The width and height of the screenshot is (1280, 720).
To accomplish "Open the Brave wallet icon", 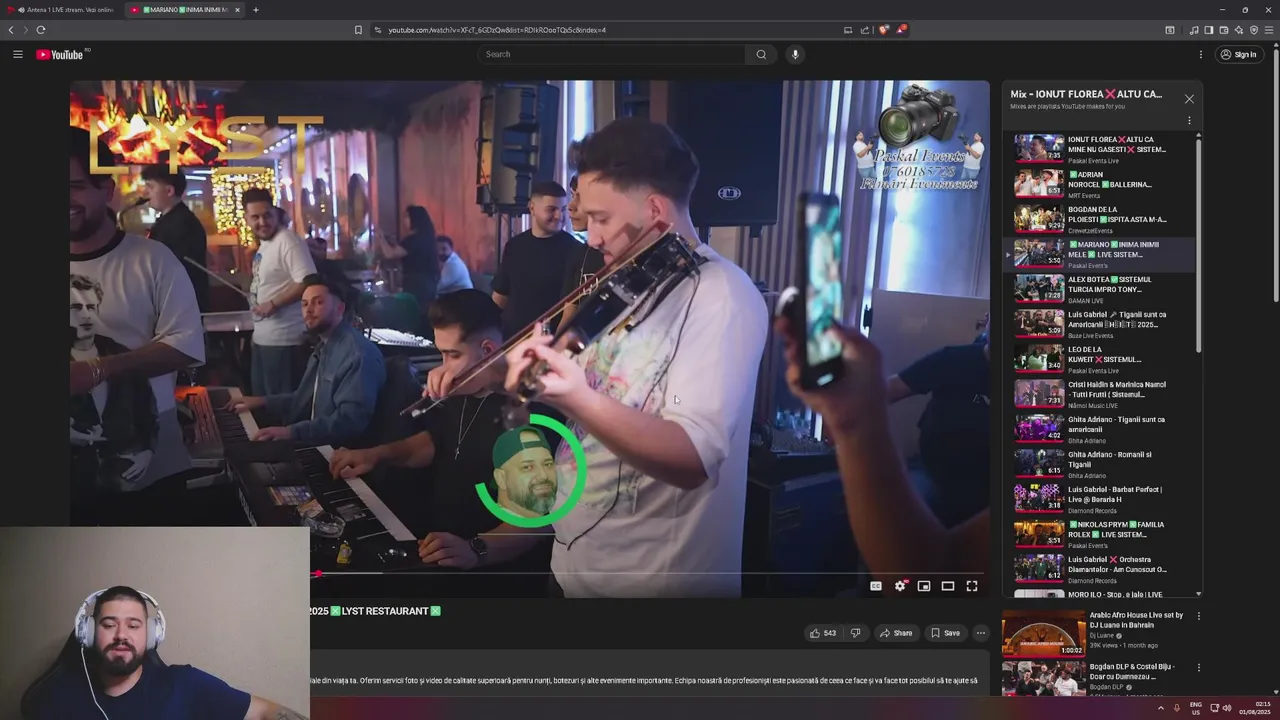I will [1223, 30].
